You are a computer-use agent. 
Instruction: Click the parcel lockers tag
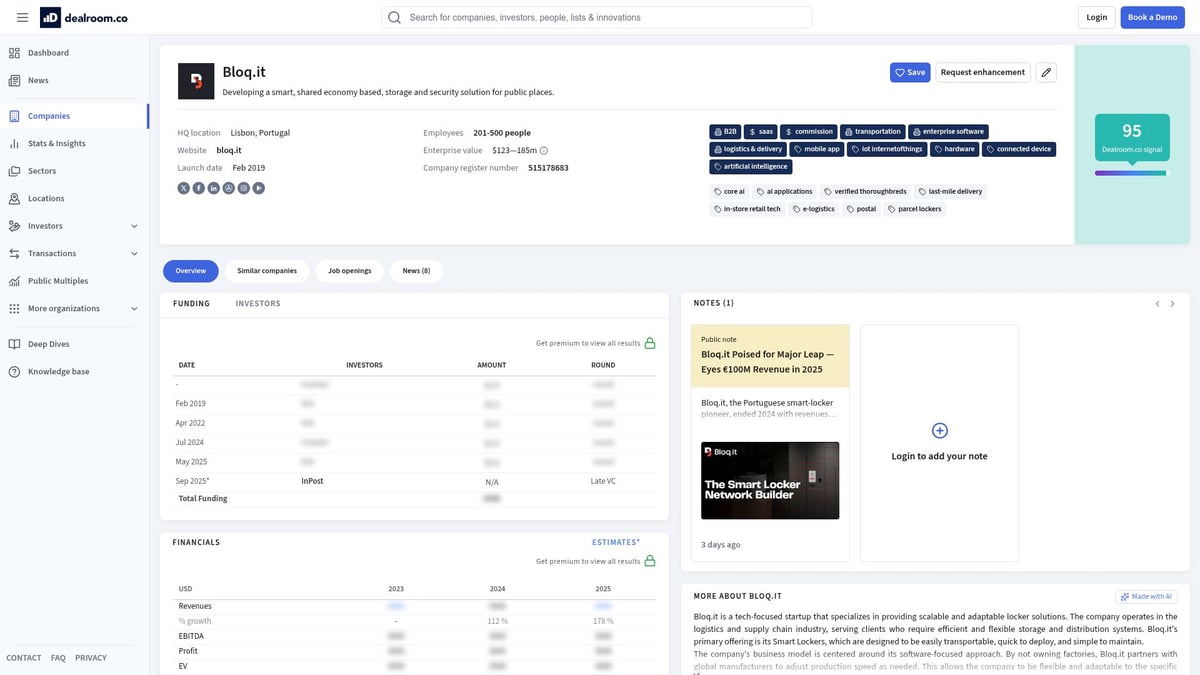click(915, 209)
